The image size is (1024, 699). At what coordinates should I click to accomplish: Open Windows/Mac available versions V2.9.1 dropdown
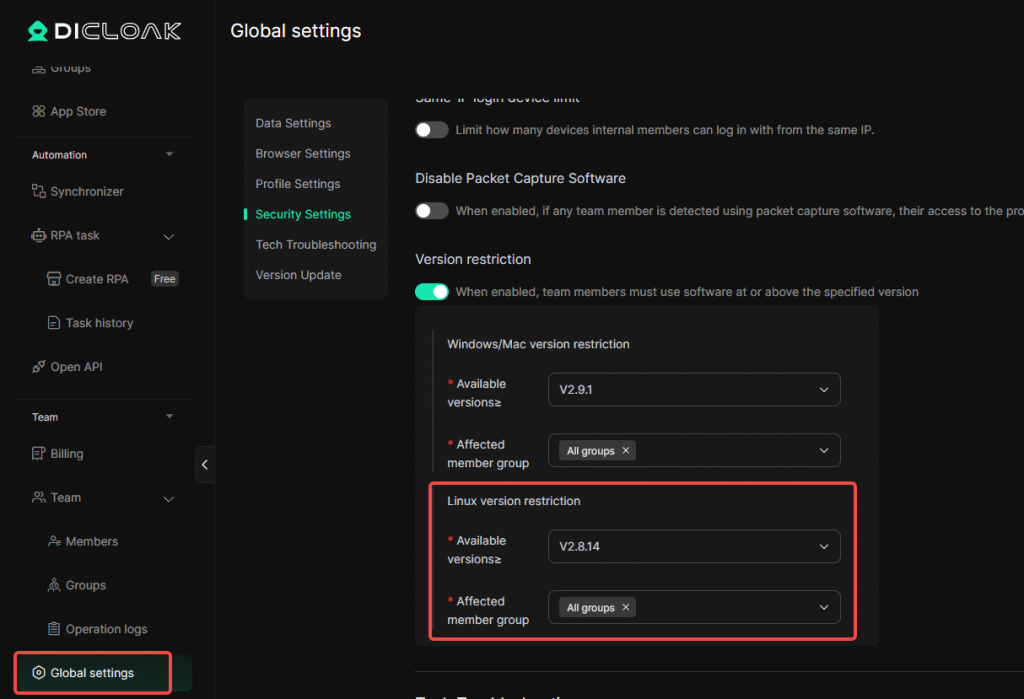point(694,389)
